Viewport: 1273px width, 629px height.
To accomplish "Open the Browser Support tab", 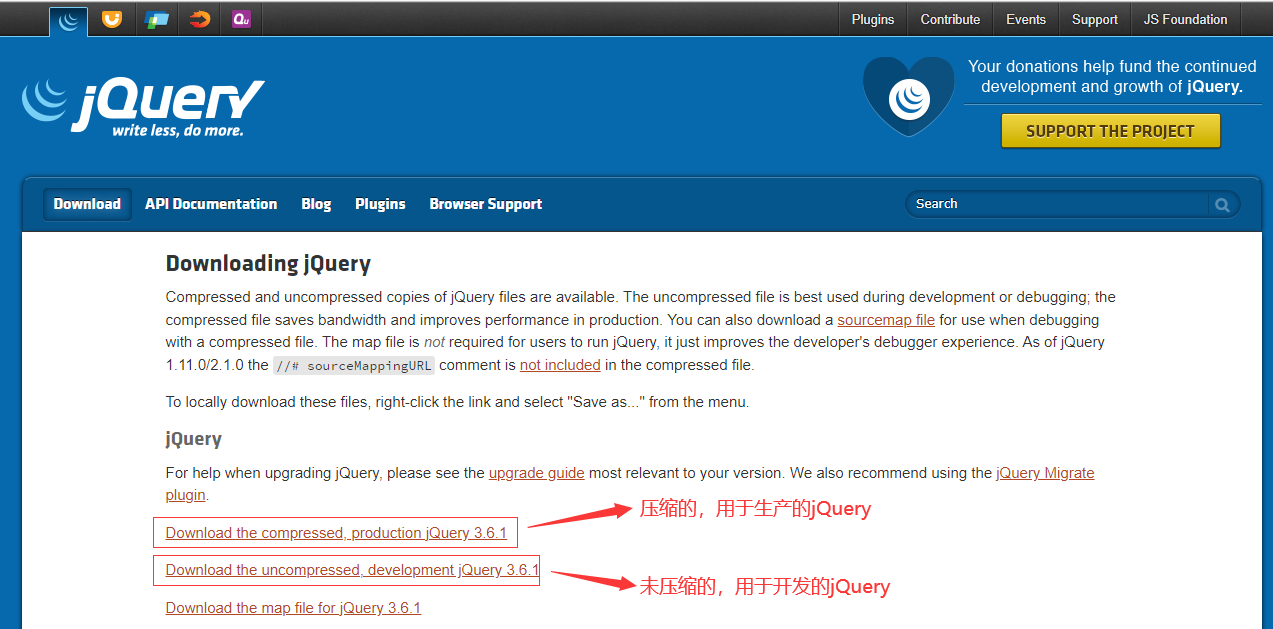I will (x=486, y=204).
